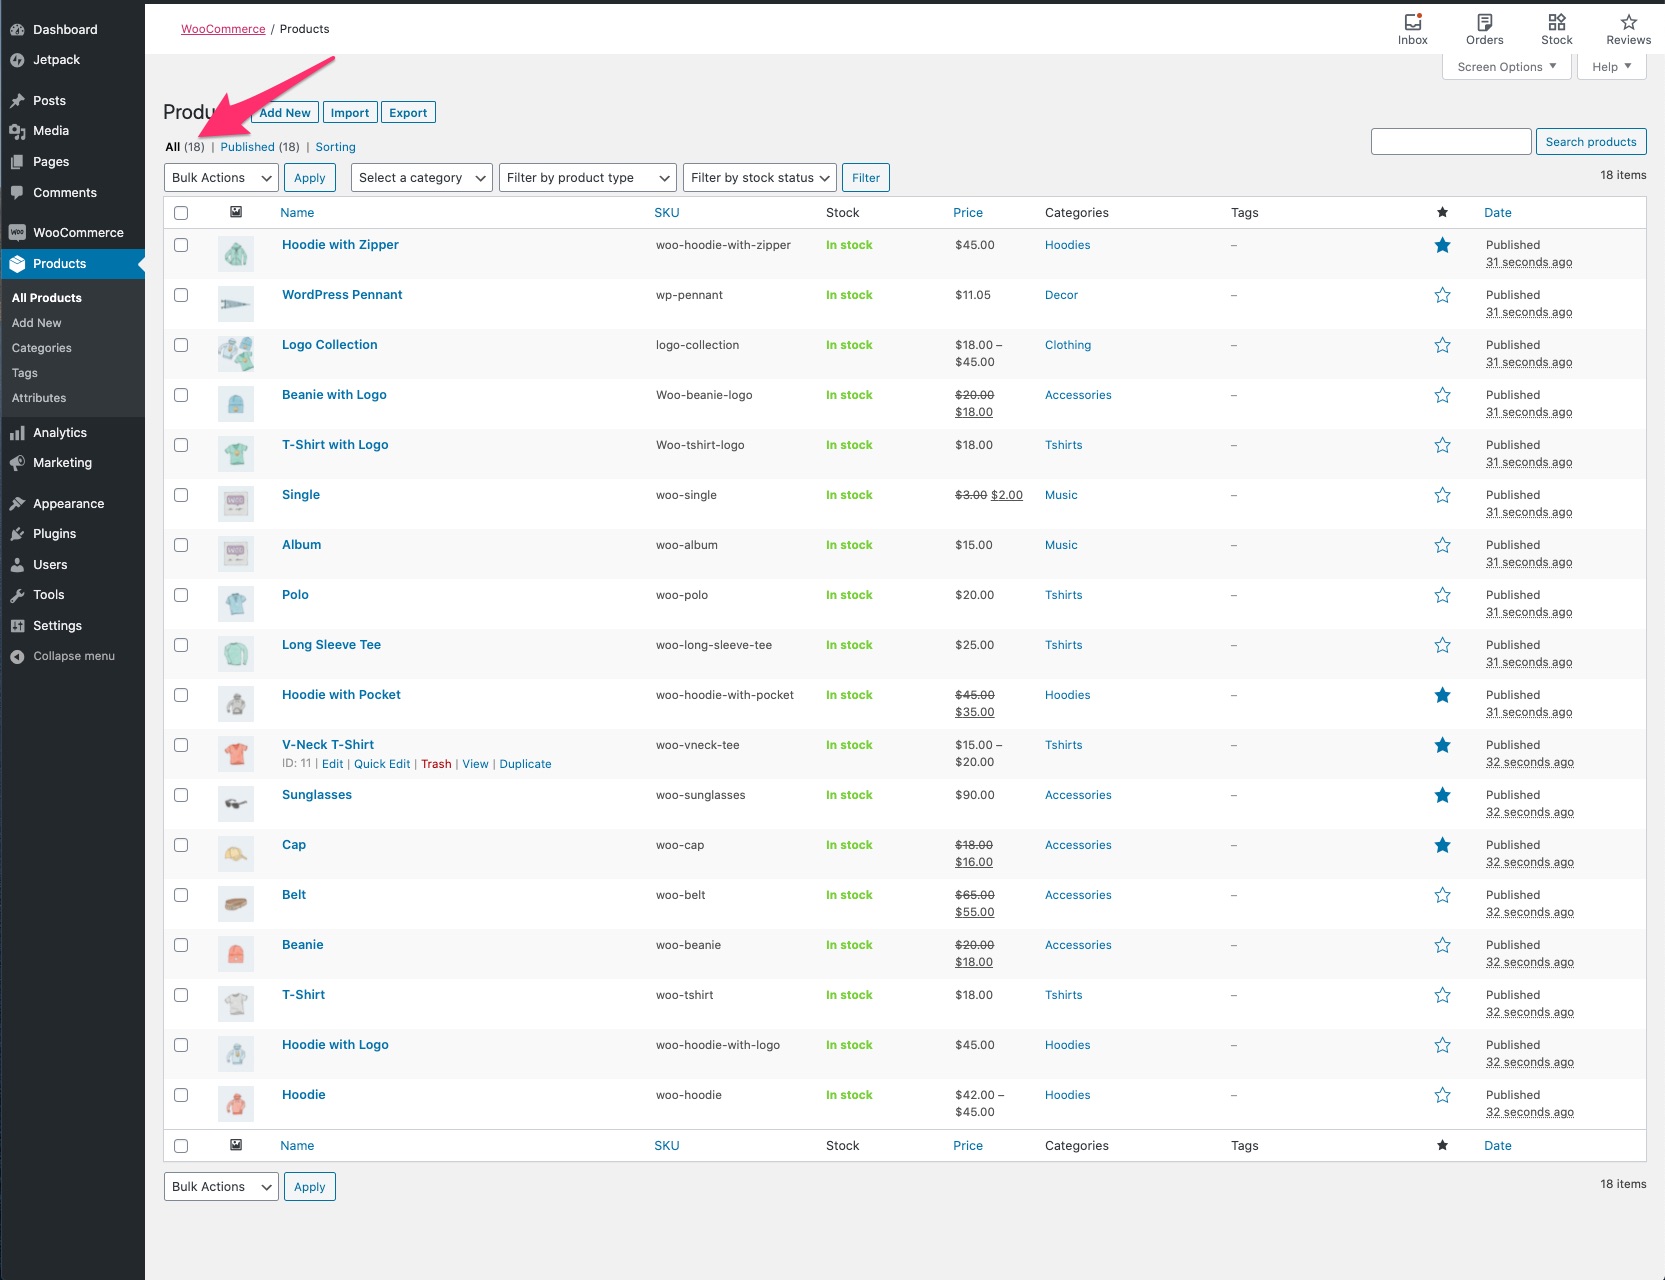Toggle featured star for Hoodie with Pocket
Image resolution: width=1665 pixels, height=1280 pixels.
1442,695
